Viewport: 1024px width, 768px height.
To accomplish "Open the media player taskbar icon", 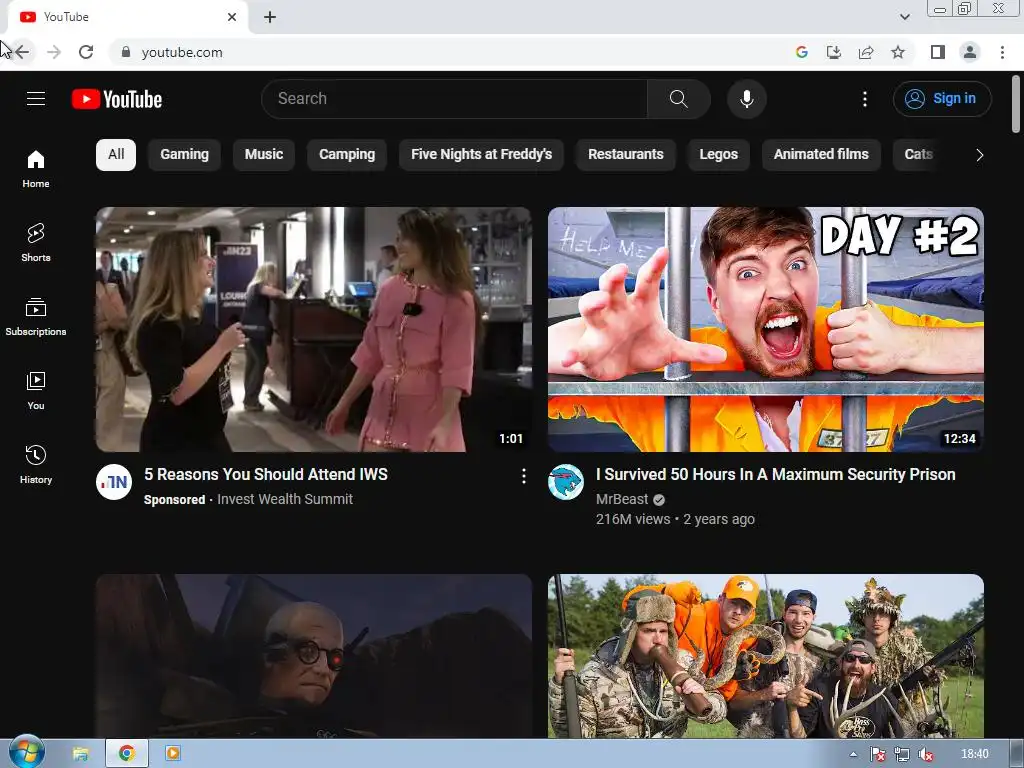I will 173,754.
